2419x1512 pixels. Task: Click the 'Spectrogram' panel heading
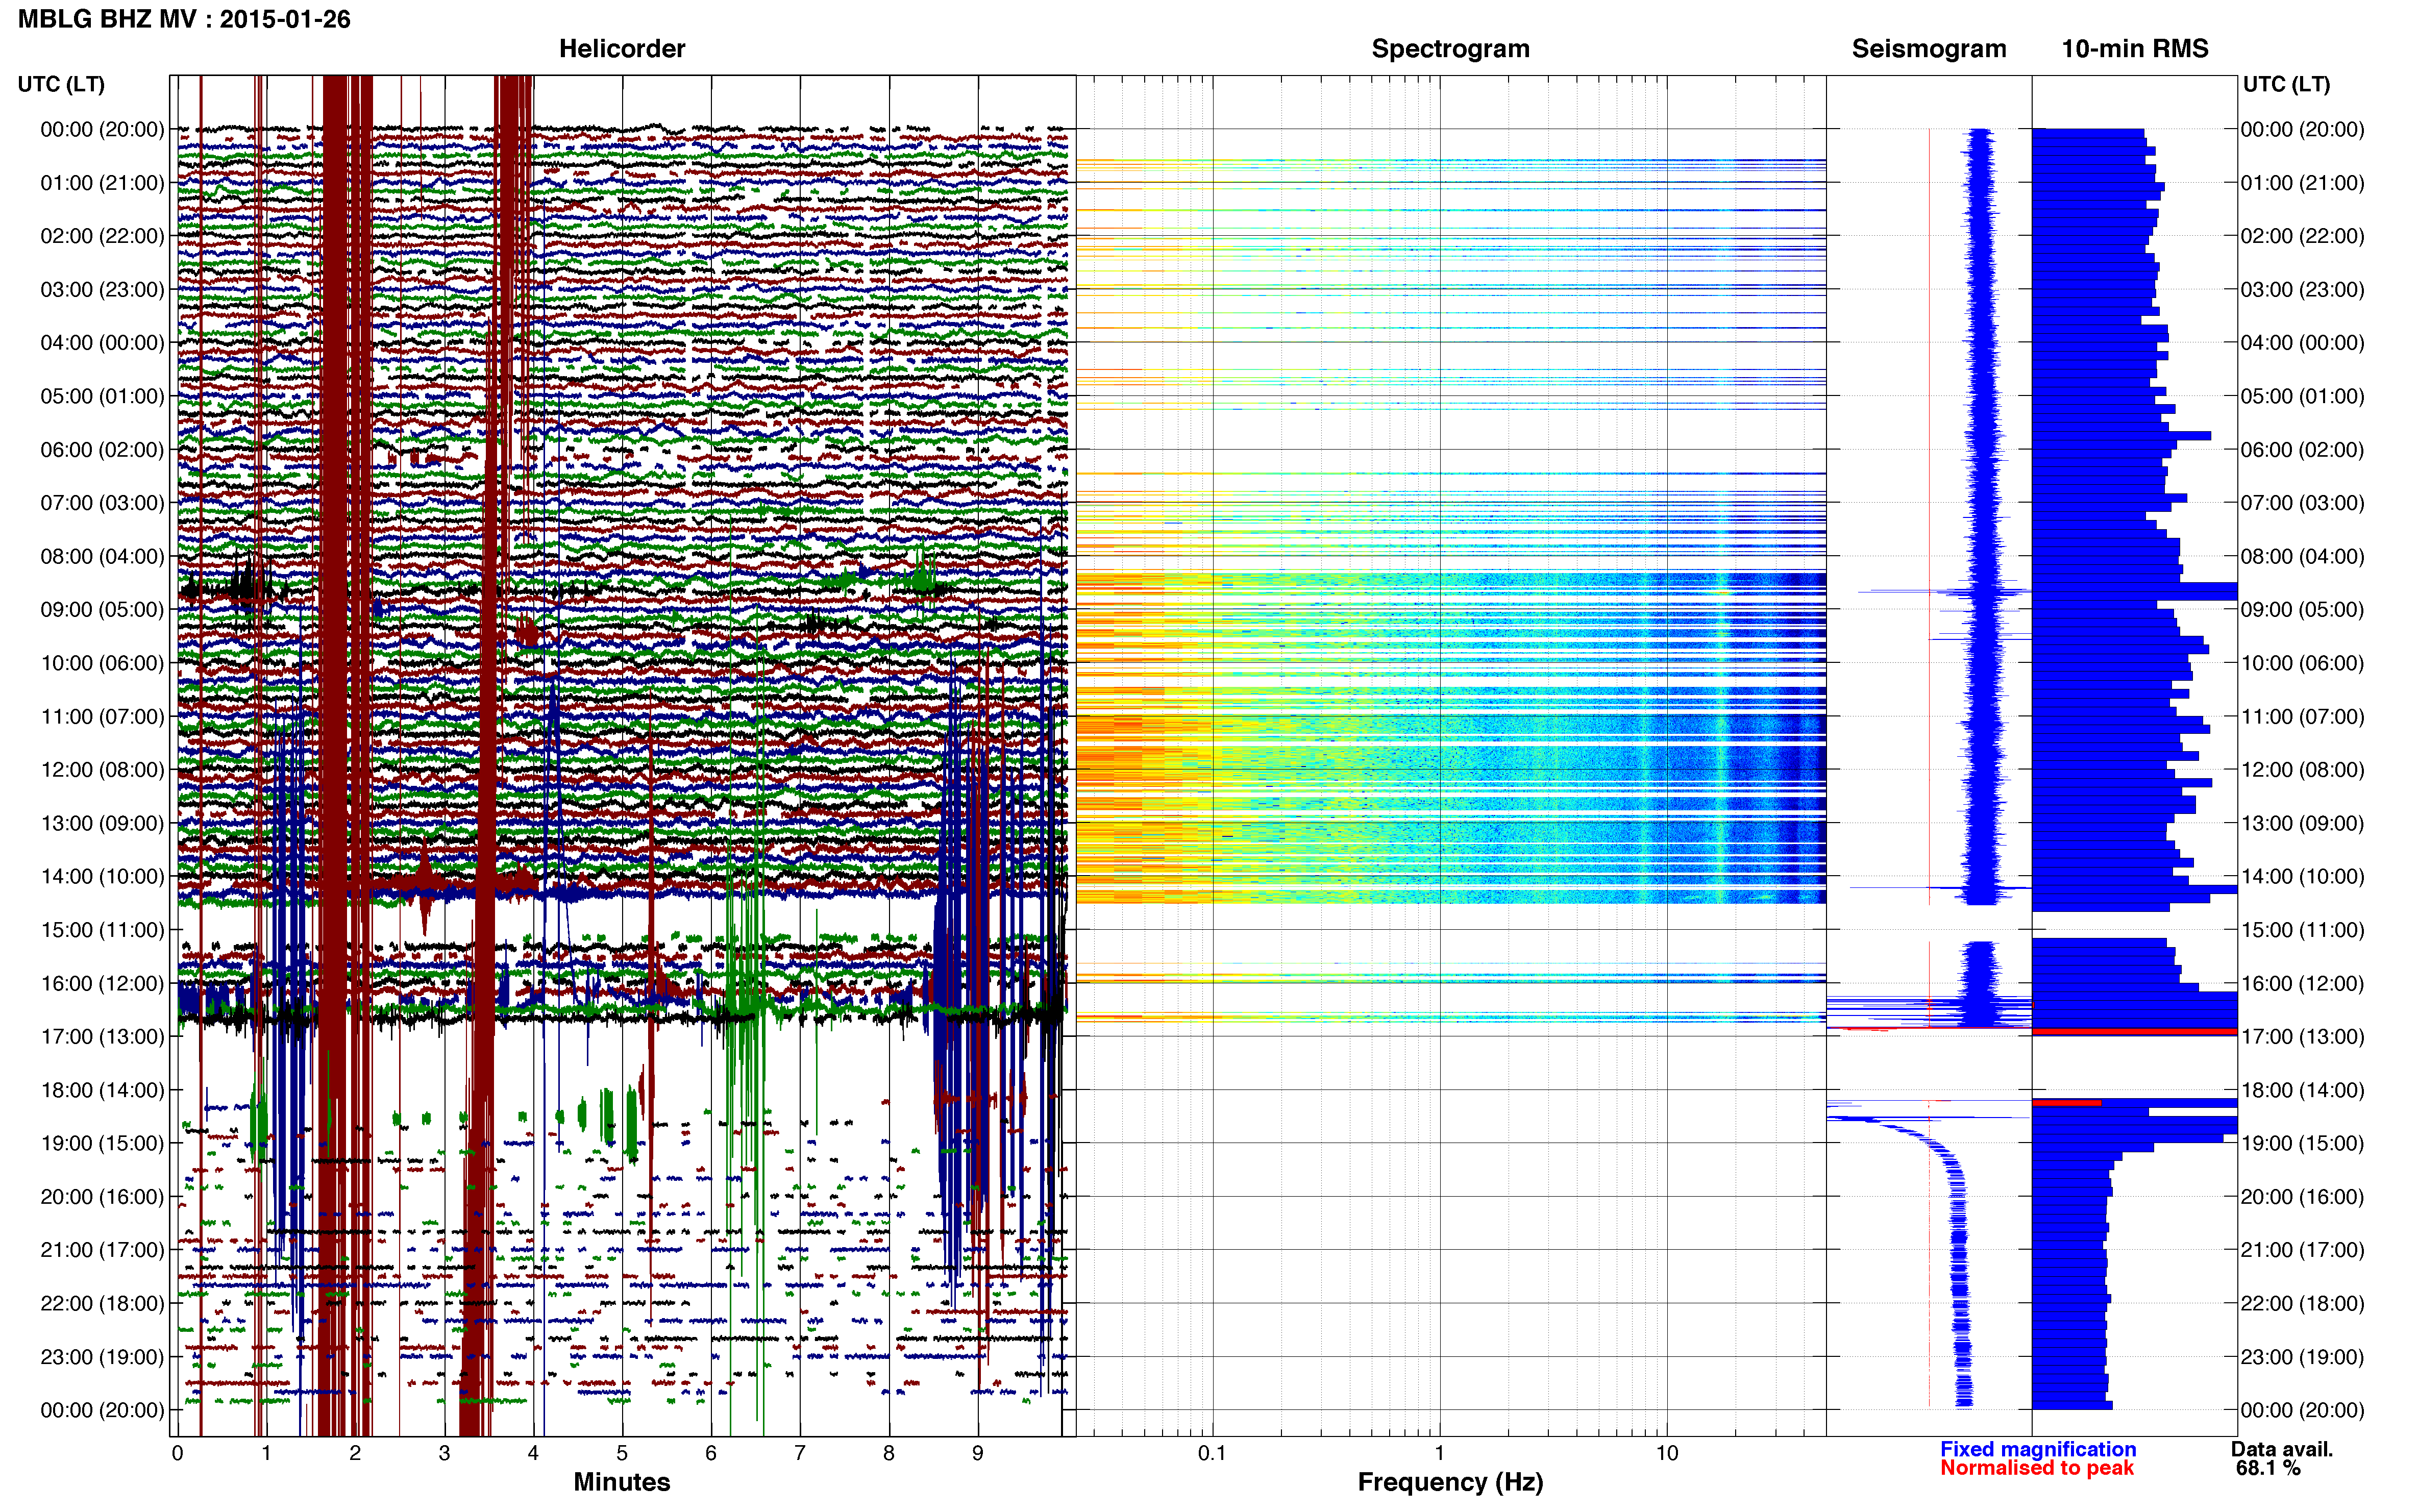pyautogui.click(x=1450, y=48)
